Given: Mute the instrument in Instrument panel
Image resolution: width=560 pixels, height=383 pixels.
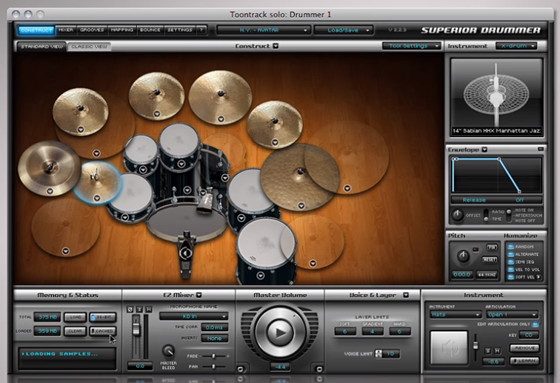Looking at the screenshot, I should 497,351.
